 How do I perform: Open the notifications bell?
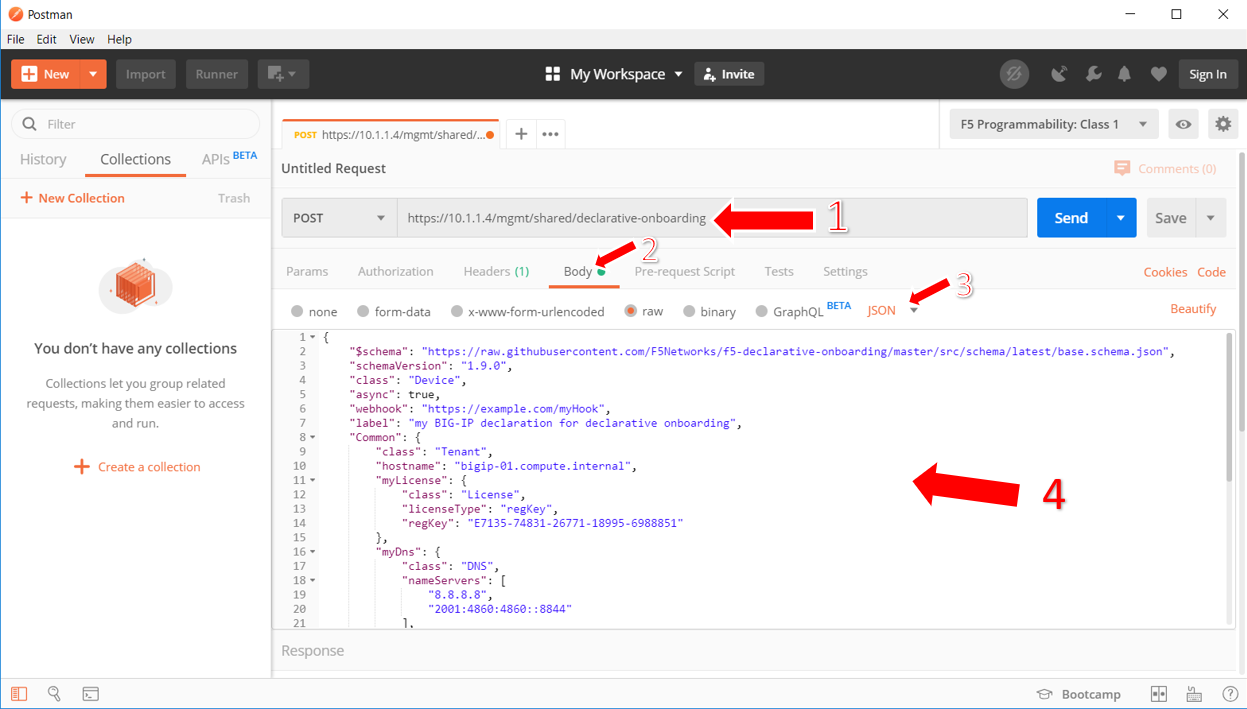point(1125,74)
